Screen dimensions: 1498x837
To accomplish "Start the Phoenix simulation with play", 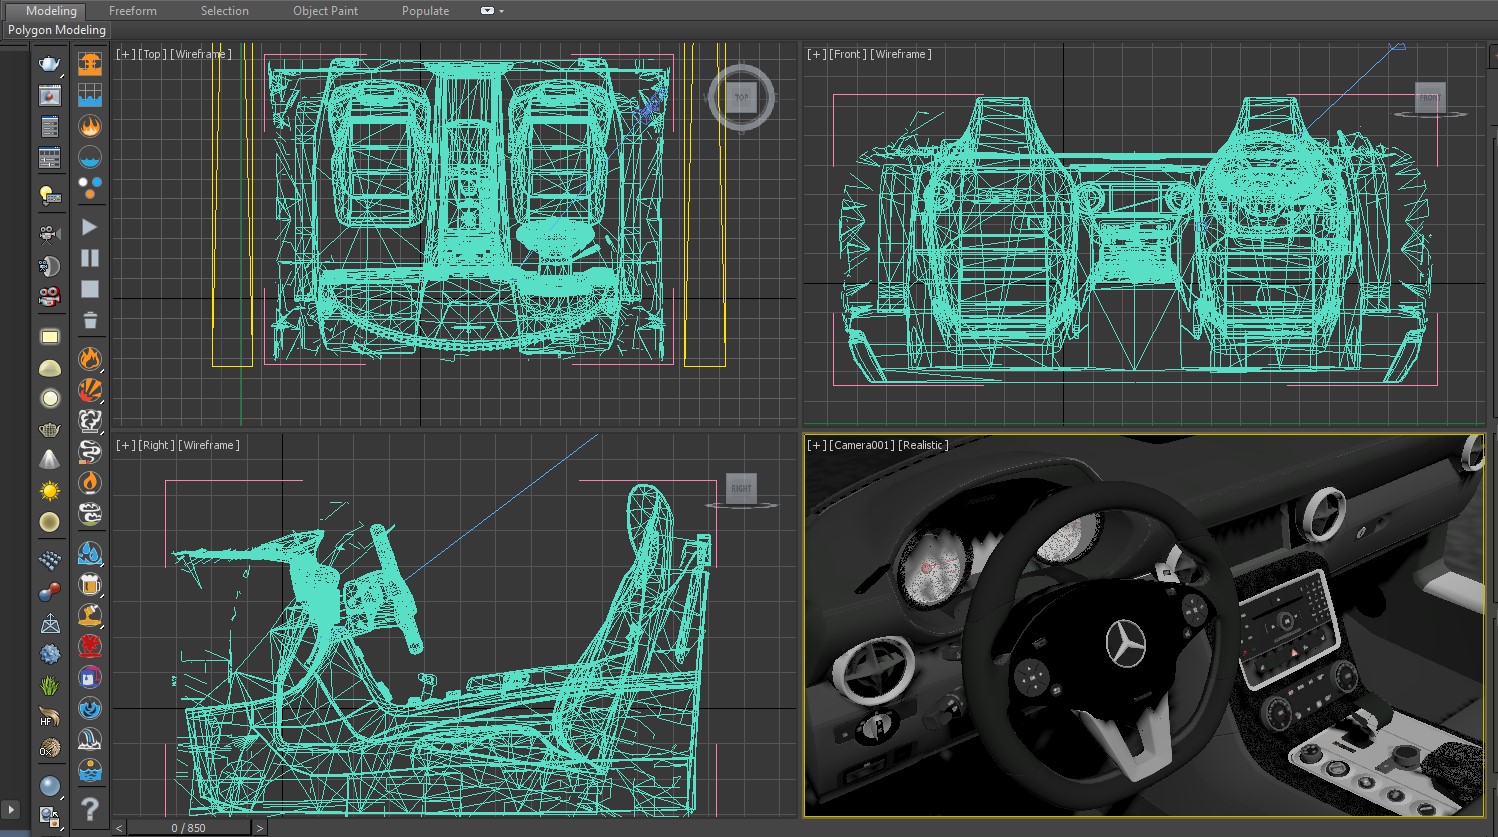I will [x=90, y=227].
